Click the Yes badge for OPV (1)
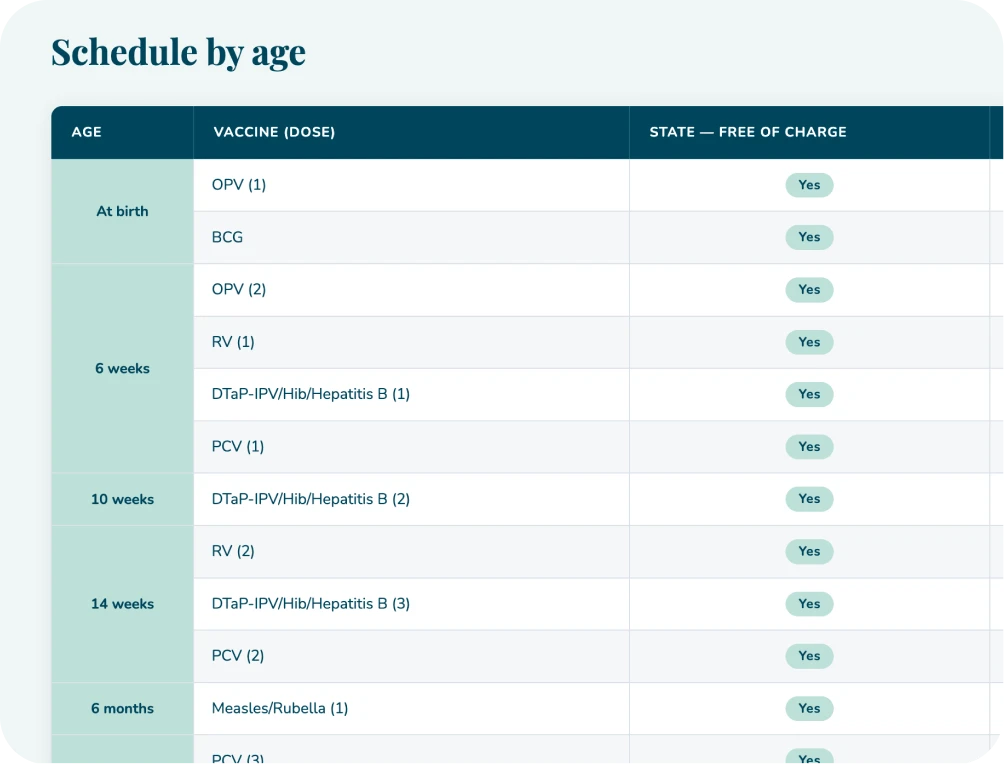The height and width of the screenshot is (765, 1004). [x=809, y=185]
